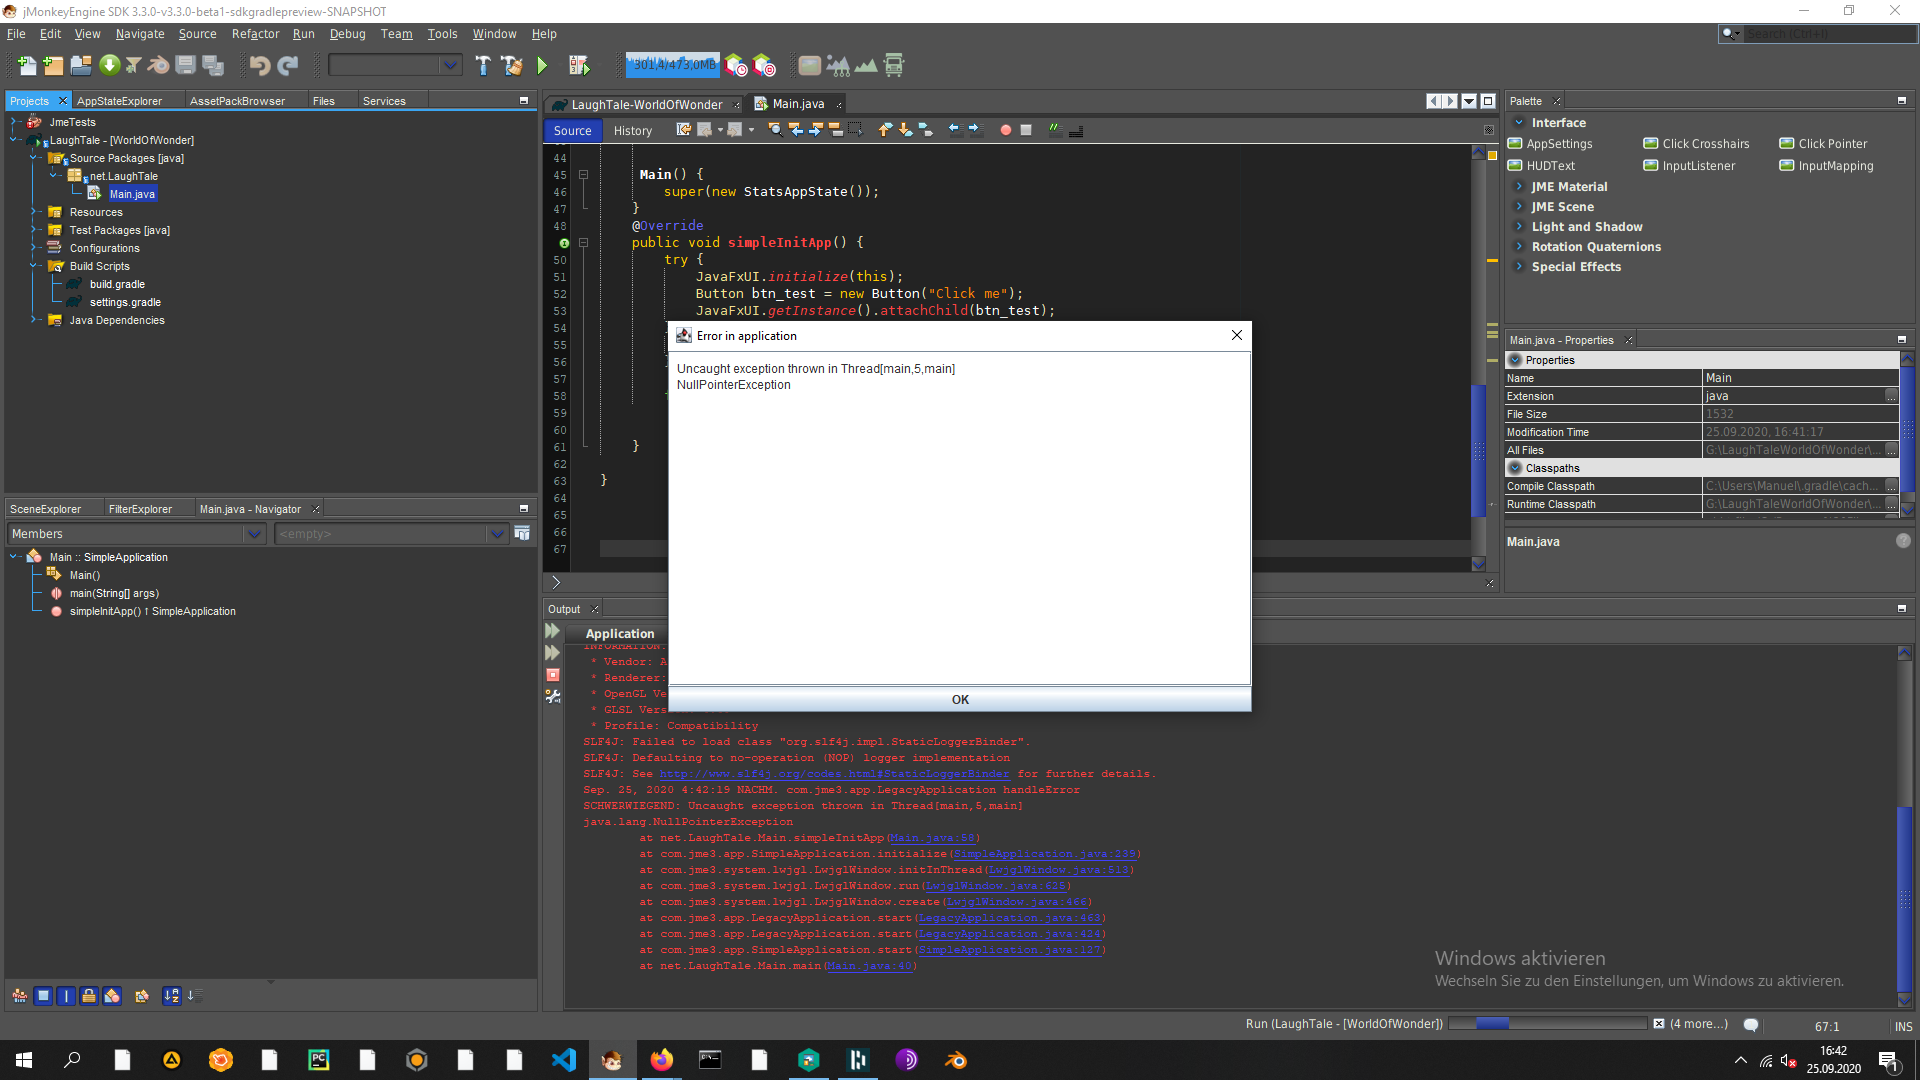Click Clean and Build hammer-broom icon
Screen dimensions: 1920x1080
(x=512, y=66)
